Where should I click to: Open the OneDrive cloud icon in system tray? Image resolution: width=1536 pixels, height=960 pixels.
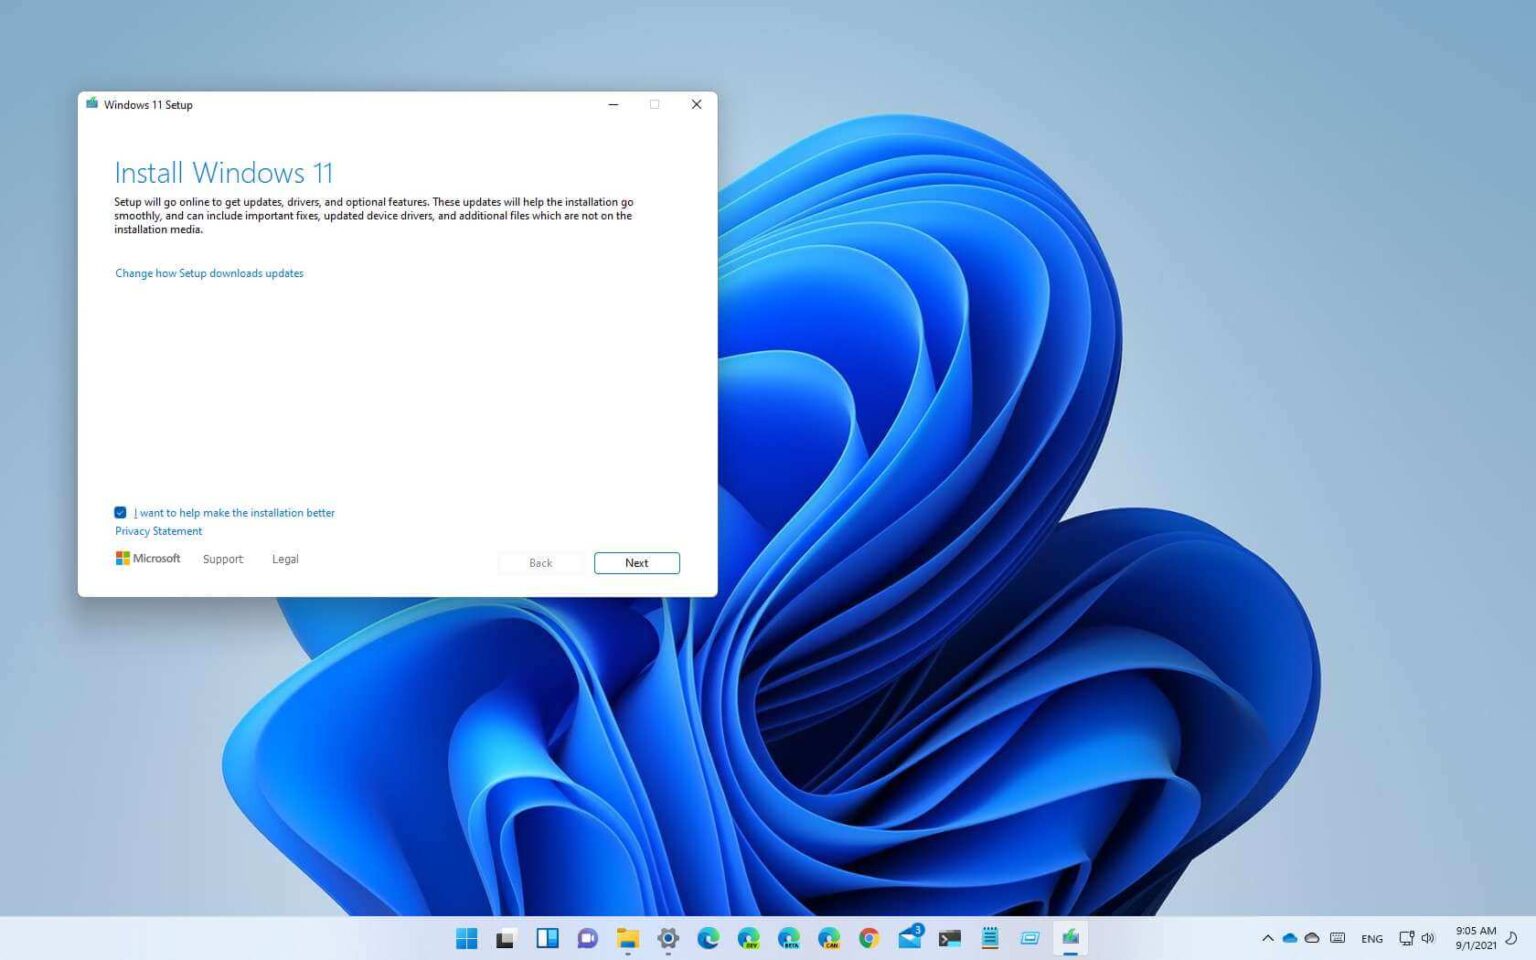pyautogui.click(x=1289, y=938)
